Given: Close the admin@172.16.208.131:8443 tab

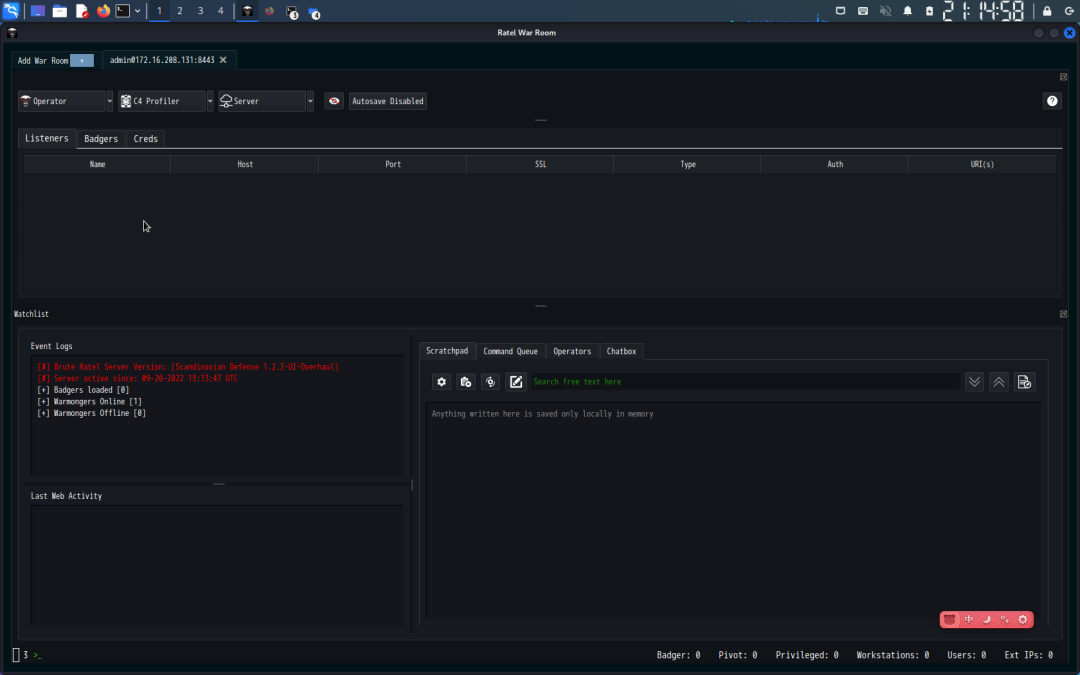Looking at the screenshot, I should tap(223, 60).
